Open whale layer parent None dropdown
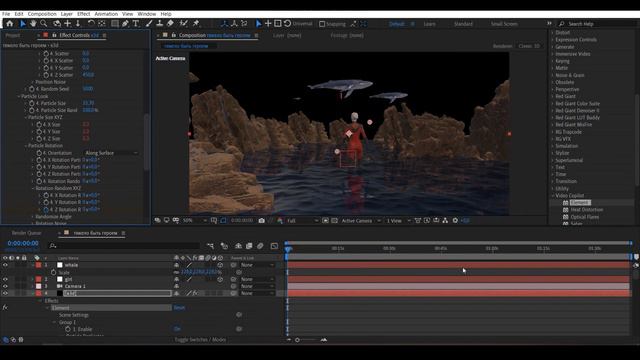The width and height of the screenshot is (640, 360). 257,265
